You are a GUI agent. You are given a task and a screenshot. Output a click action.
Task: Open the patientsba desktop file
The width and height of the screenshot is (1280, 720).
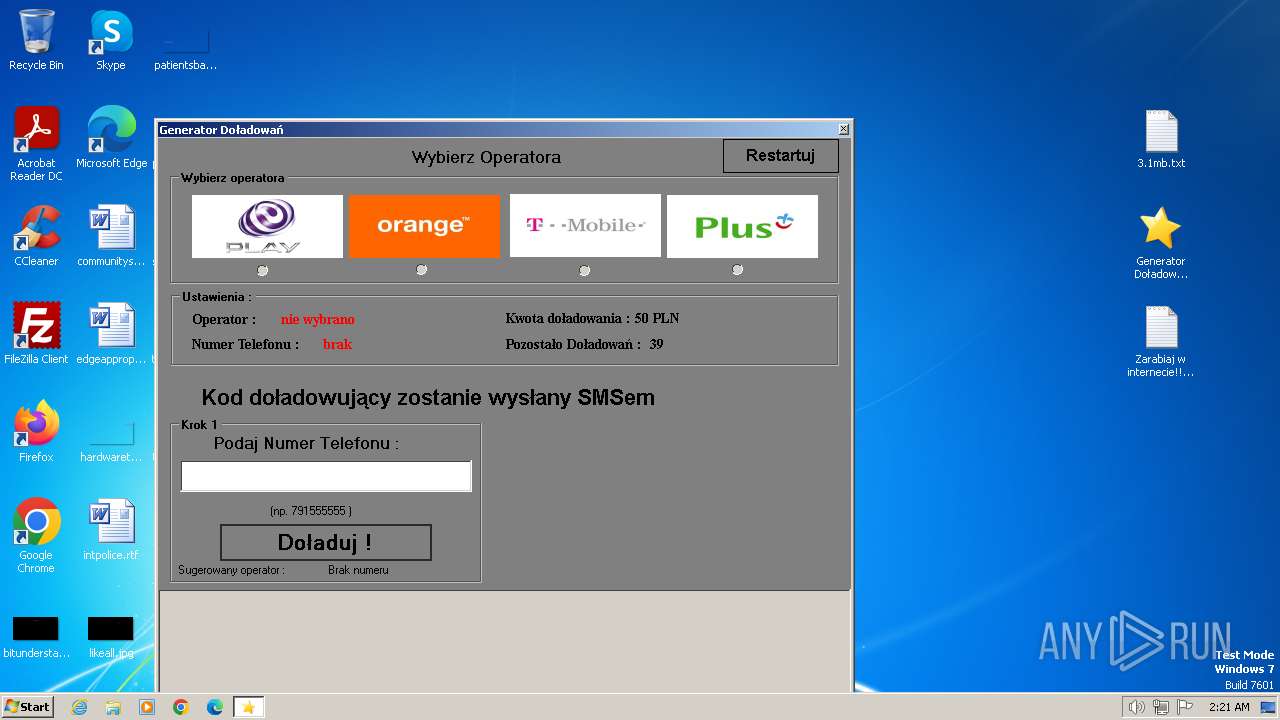click(186, 50)
